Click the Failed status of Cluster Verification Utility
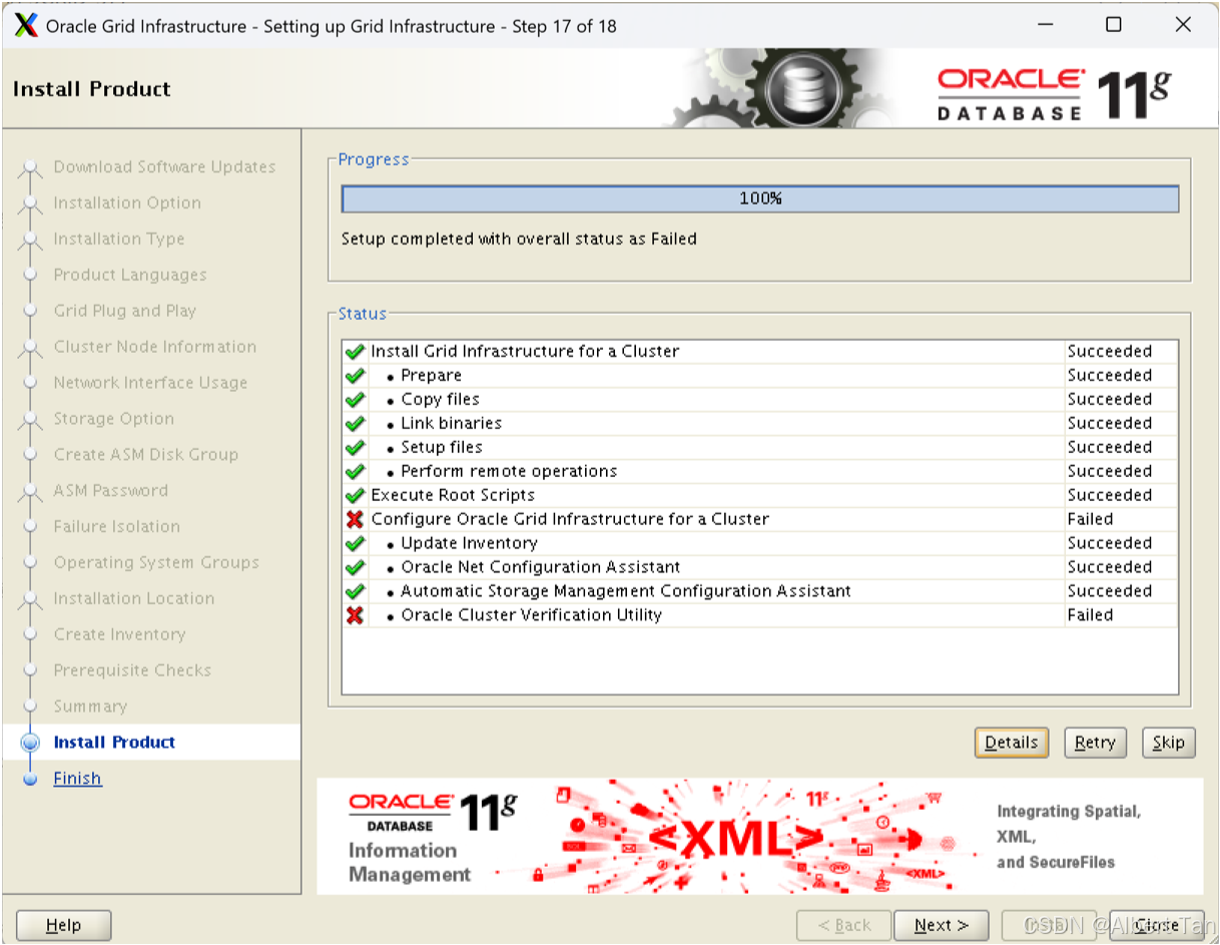 click(1090, 615)
